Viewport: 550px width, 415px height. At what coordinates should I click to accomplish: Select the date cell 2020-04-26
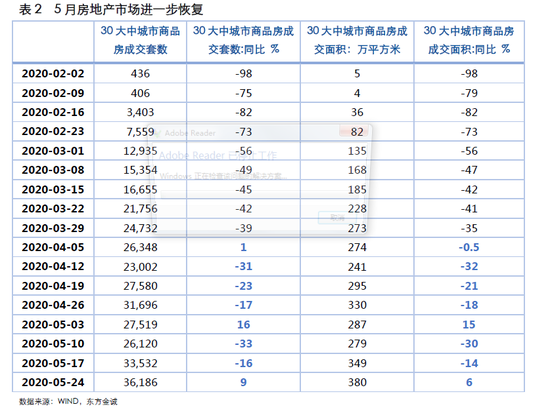[53, 305]
